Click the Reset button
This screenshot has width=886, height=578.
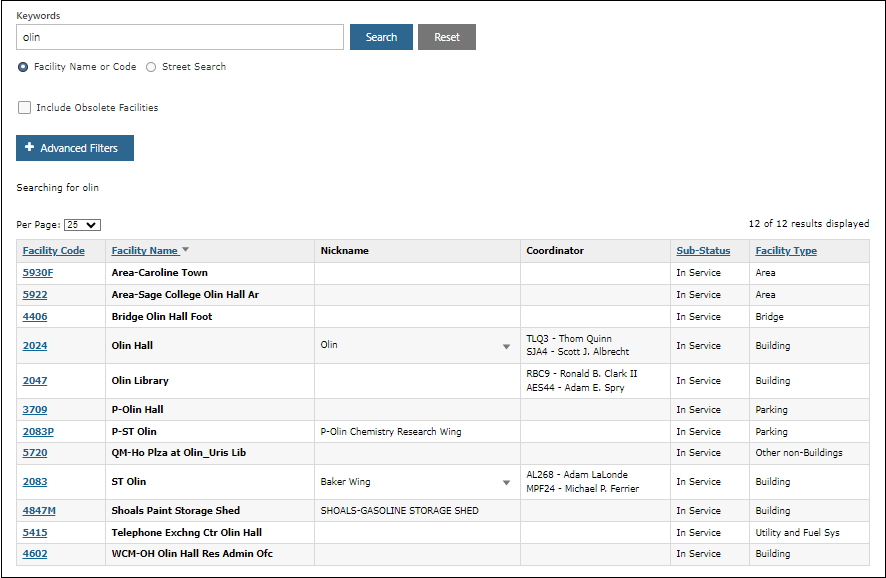(447, 37)
